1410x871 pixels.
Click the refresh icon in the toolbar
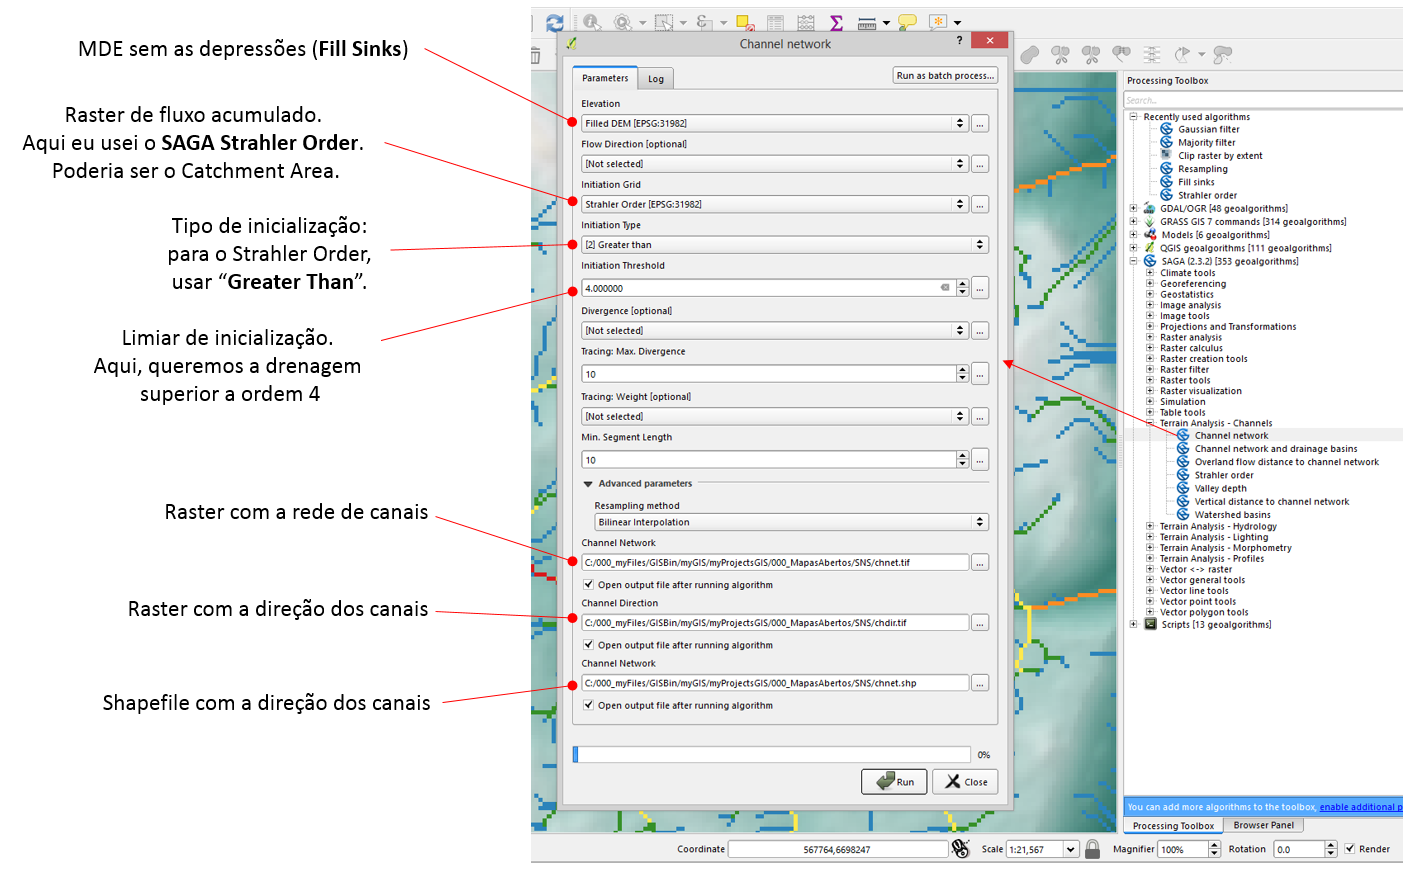point(555,22)
